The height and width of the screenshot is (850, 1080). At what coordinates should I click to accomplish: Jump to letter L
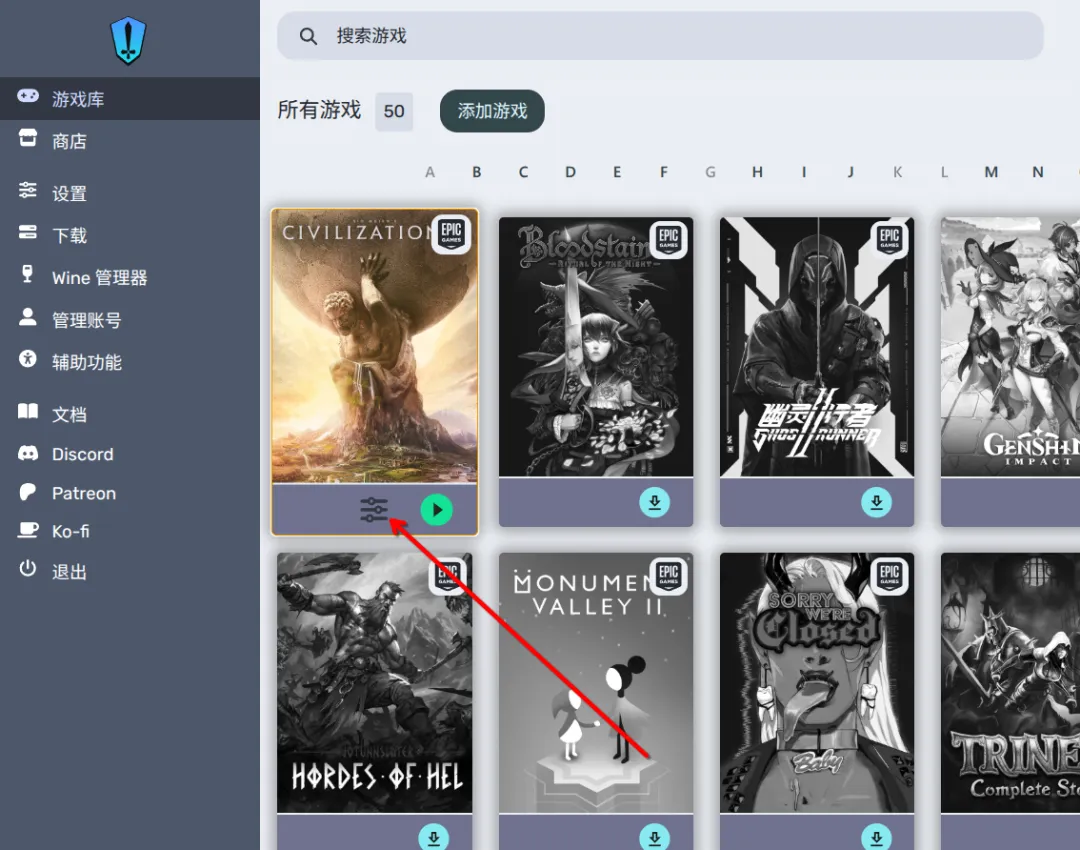point(944,172)
